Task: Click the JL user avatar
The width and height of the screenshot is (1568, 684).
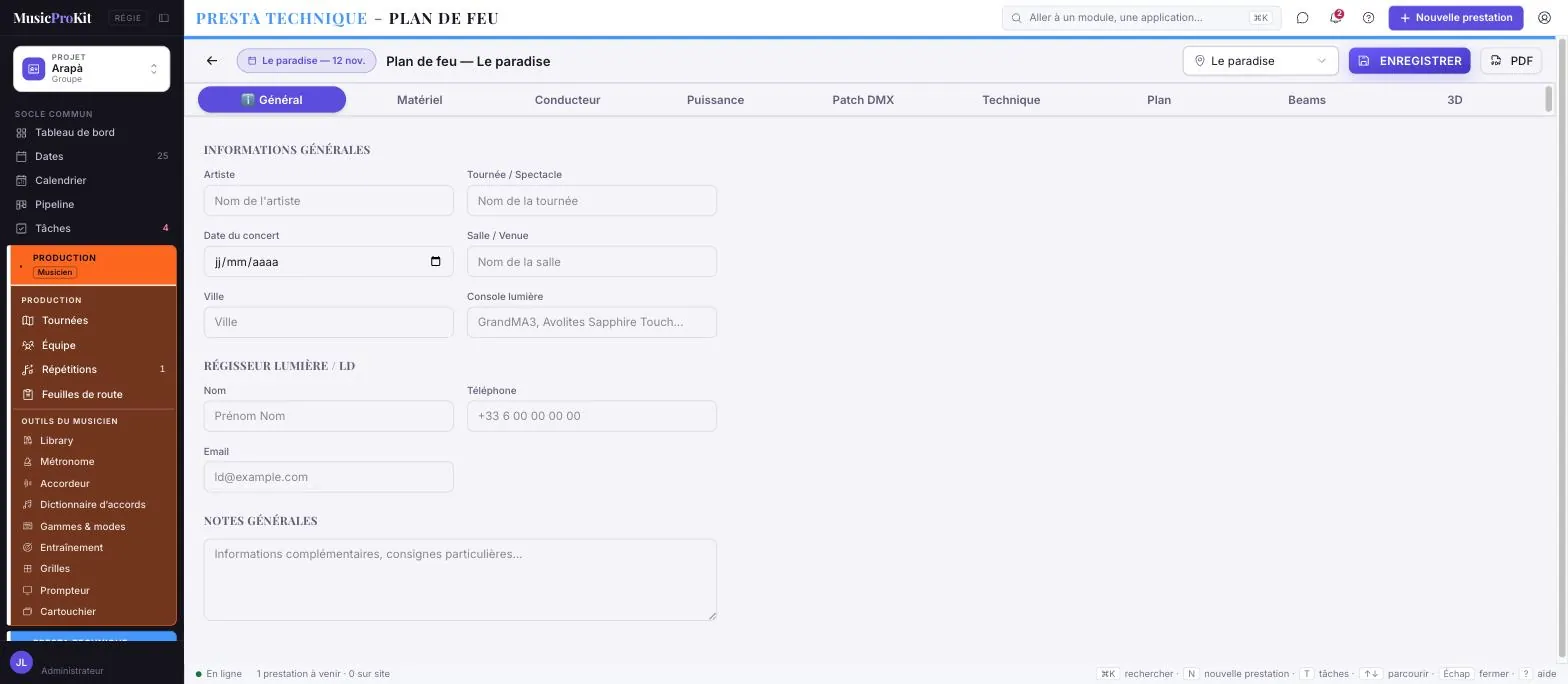Action: pos(21,663)
